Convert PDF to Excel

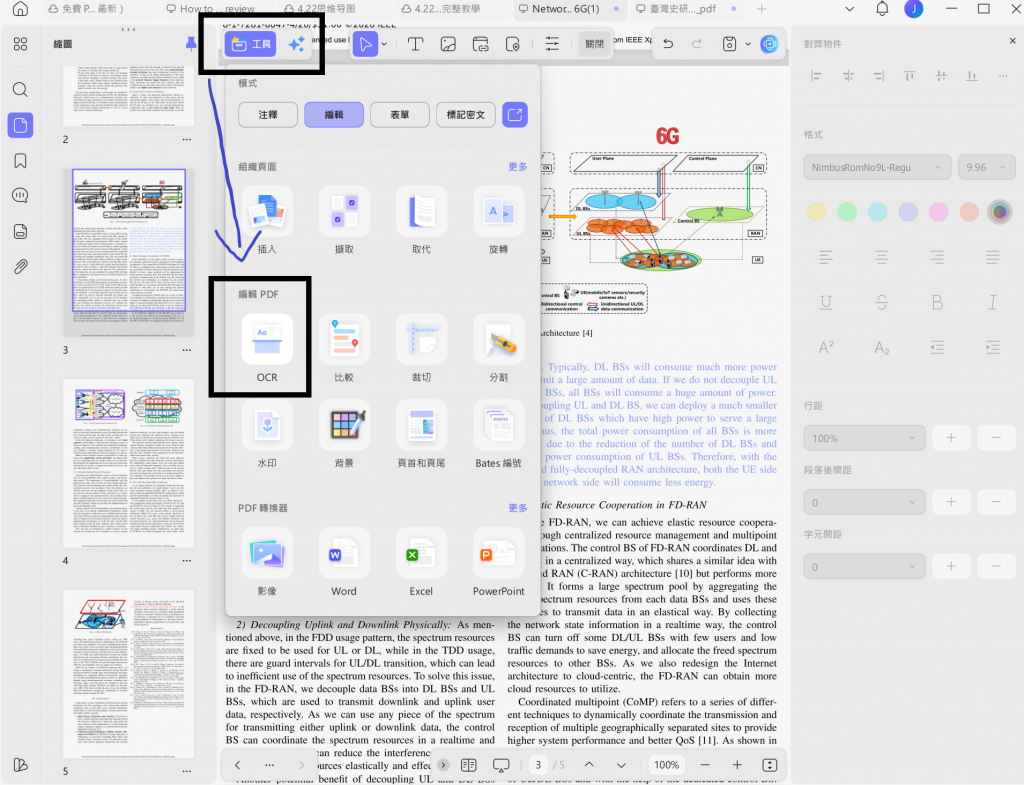click(421, 553)
